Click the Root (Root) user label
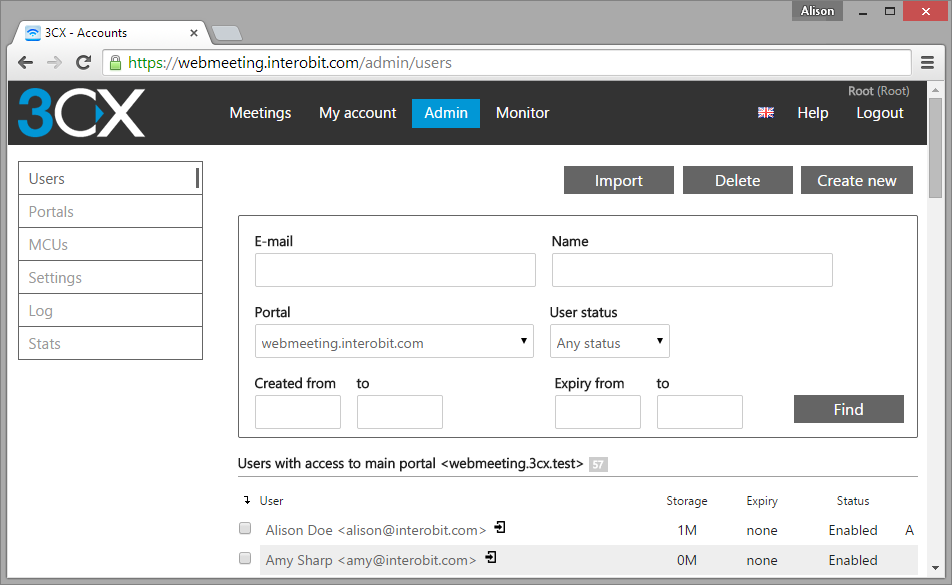The image size is (952, 585). pyautogui.click(x=879, y=91)
